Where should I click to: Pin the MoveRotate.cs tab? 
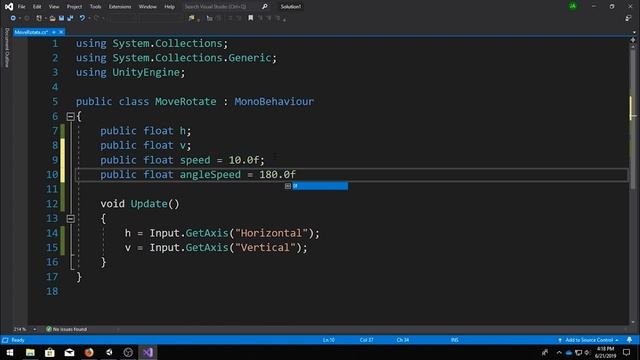54,32
